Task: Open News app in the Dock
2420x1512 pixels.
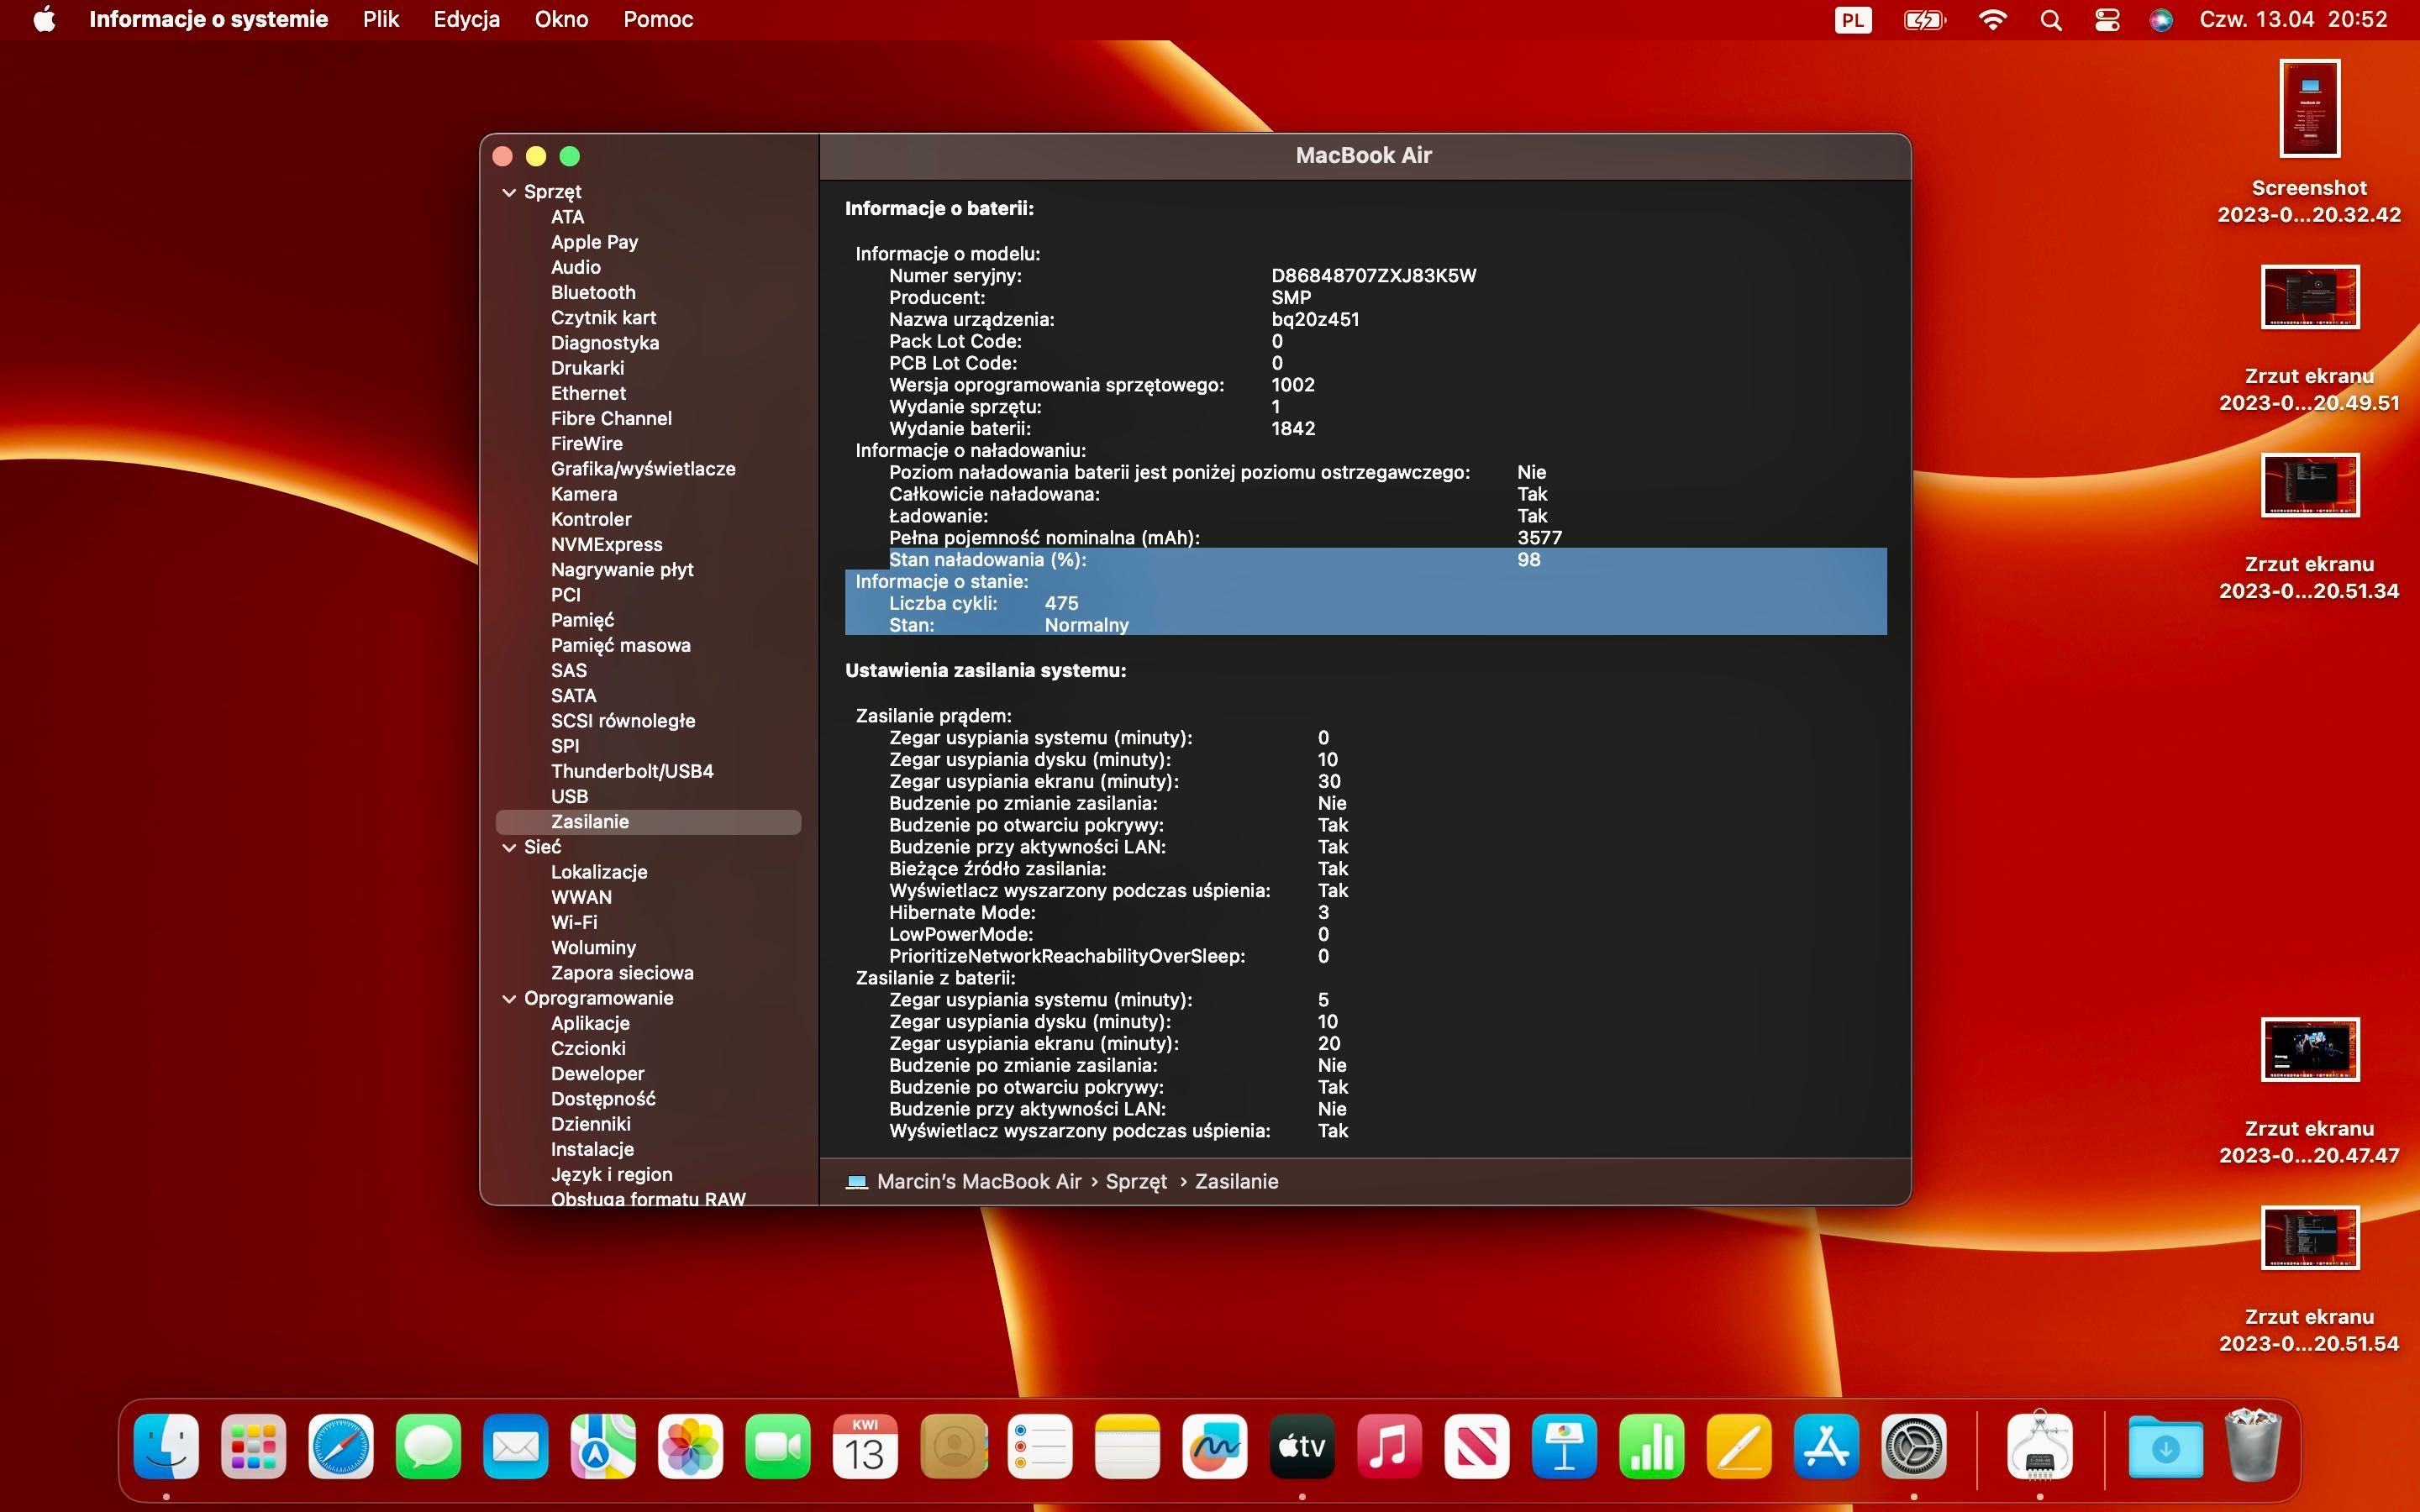Action: coord(1477,1446)
